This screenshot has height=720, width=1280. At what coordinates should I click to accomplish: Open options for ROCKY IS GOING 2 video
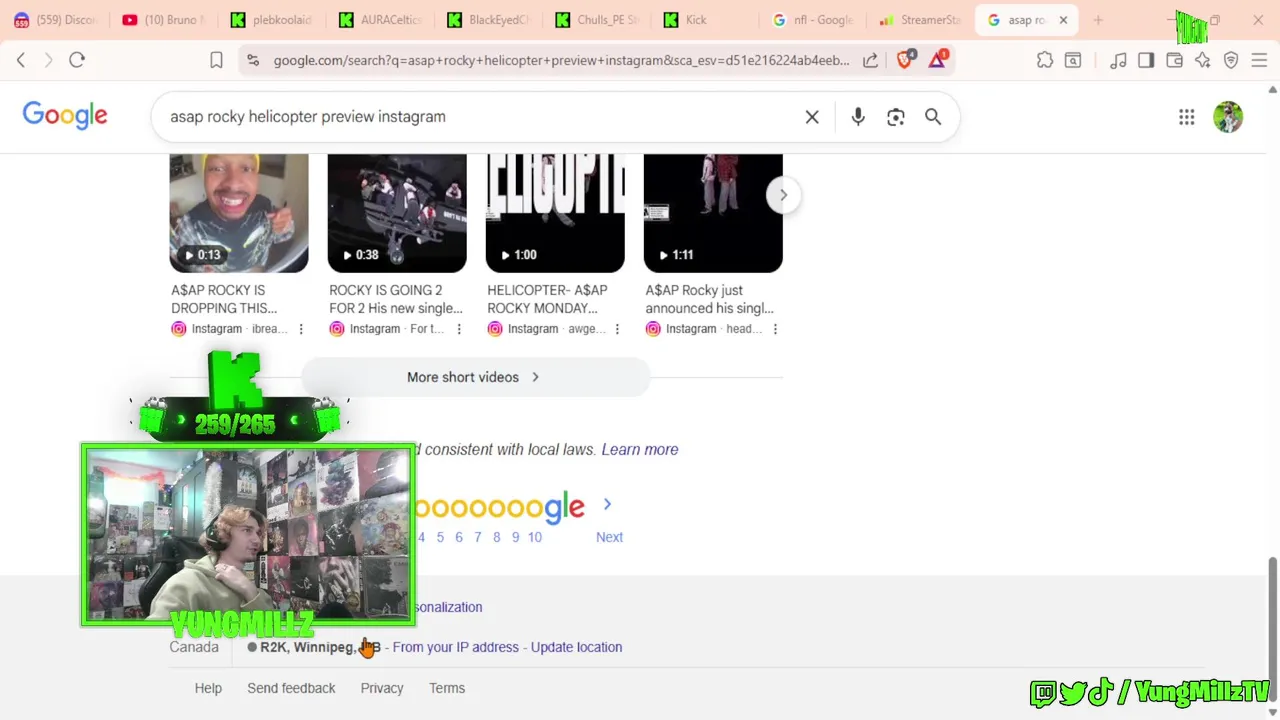459,329
